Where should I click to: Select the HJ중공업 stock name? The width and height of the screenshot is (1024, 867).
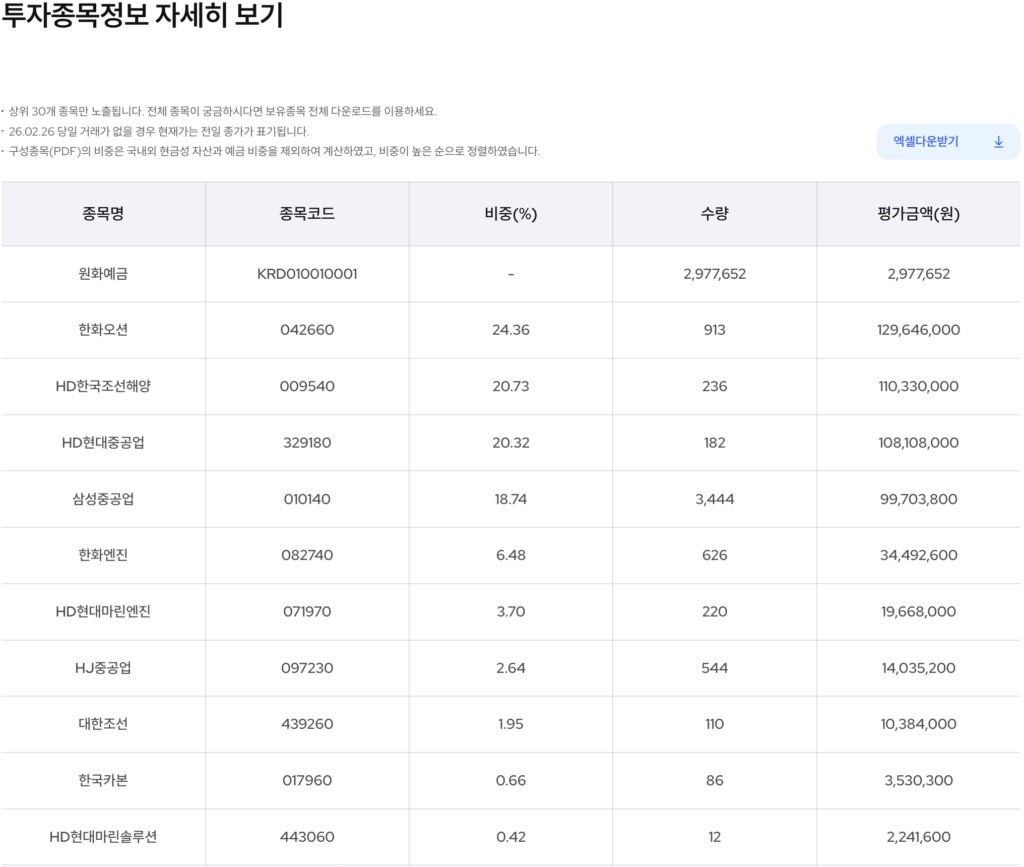tap(103, 668)
